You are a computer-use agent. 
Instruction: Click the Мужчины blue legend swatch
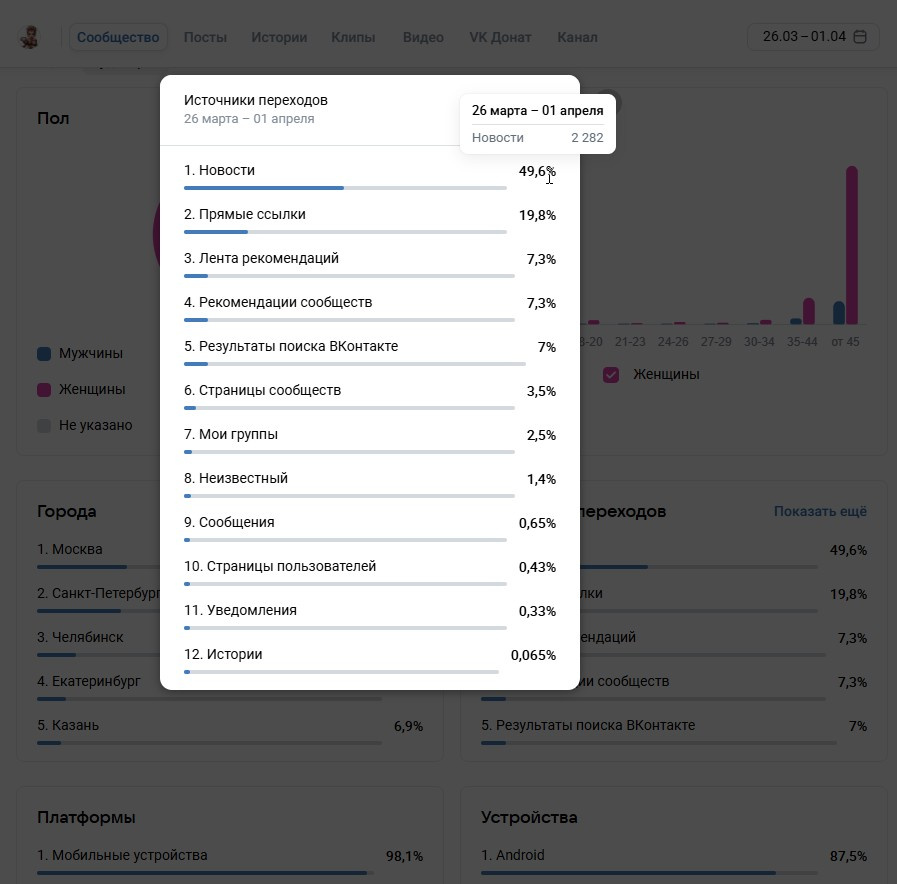(x=44, y=354)
